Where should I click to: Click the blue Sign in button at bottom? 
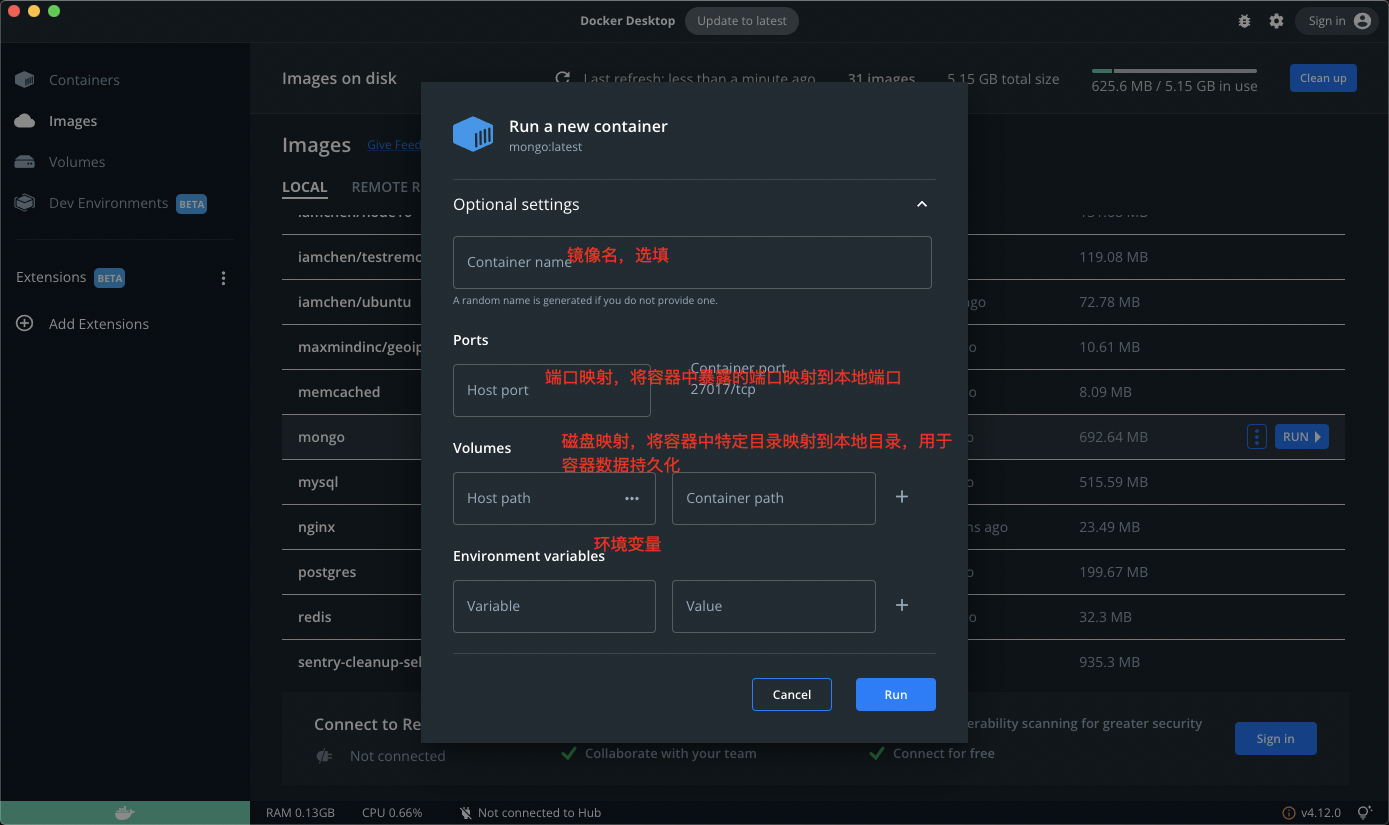(1276, 739)
